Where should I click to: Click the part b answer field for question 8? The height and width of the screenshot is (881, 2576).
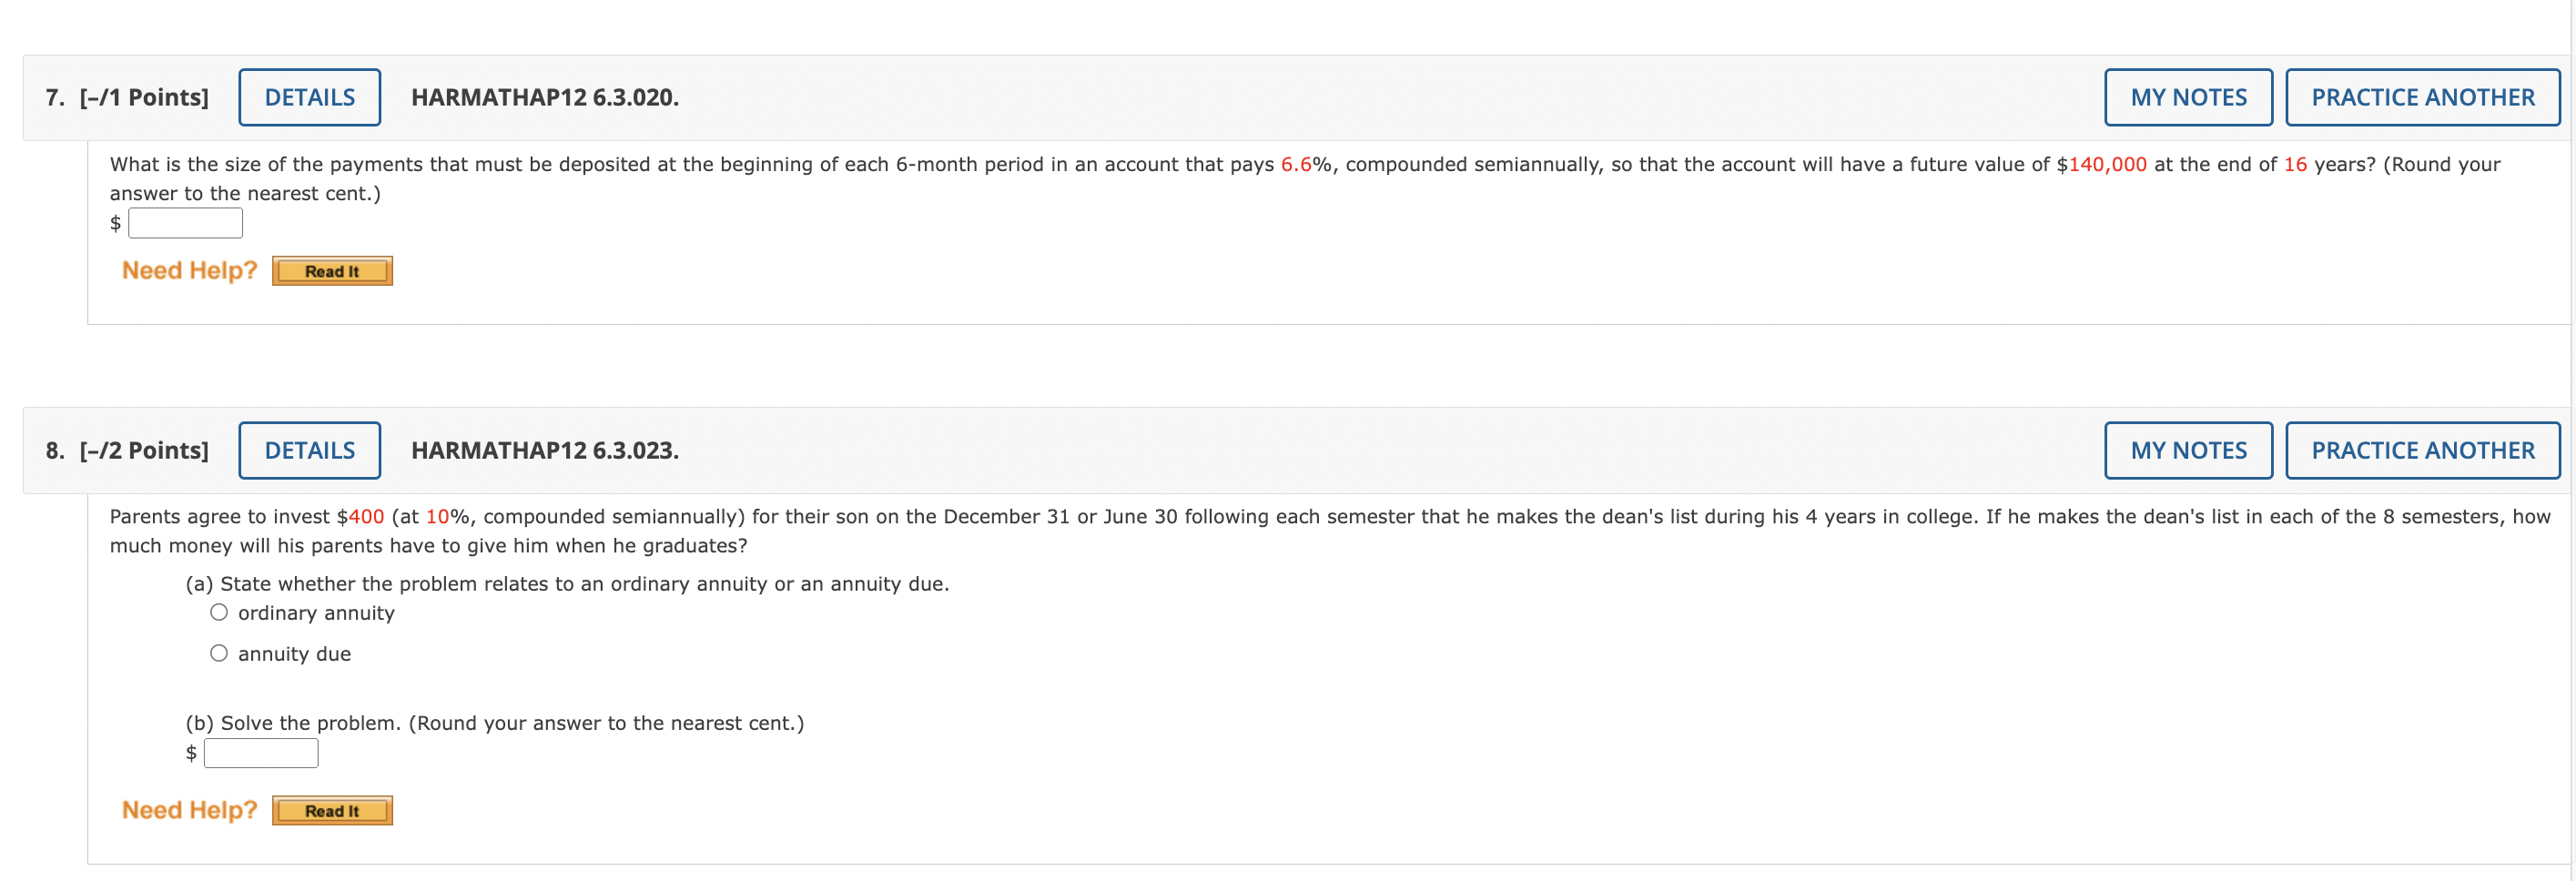pyautogui.click(x=260, y=752)
